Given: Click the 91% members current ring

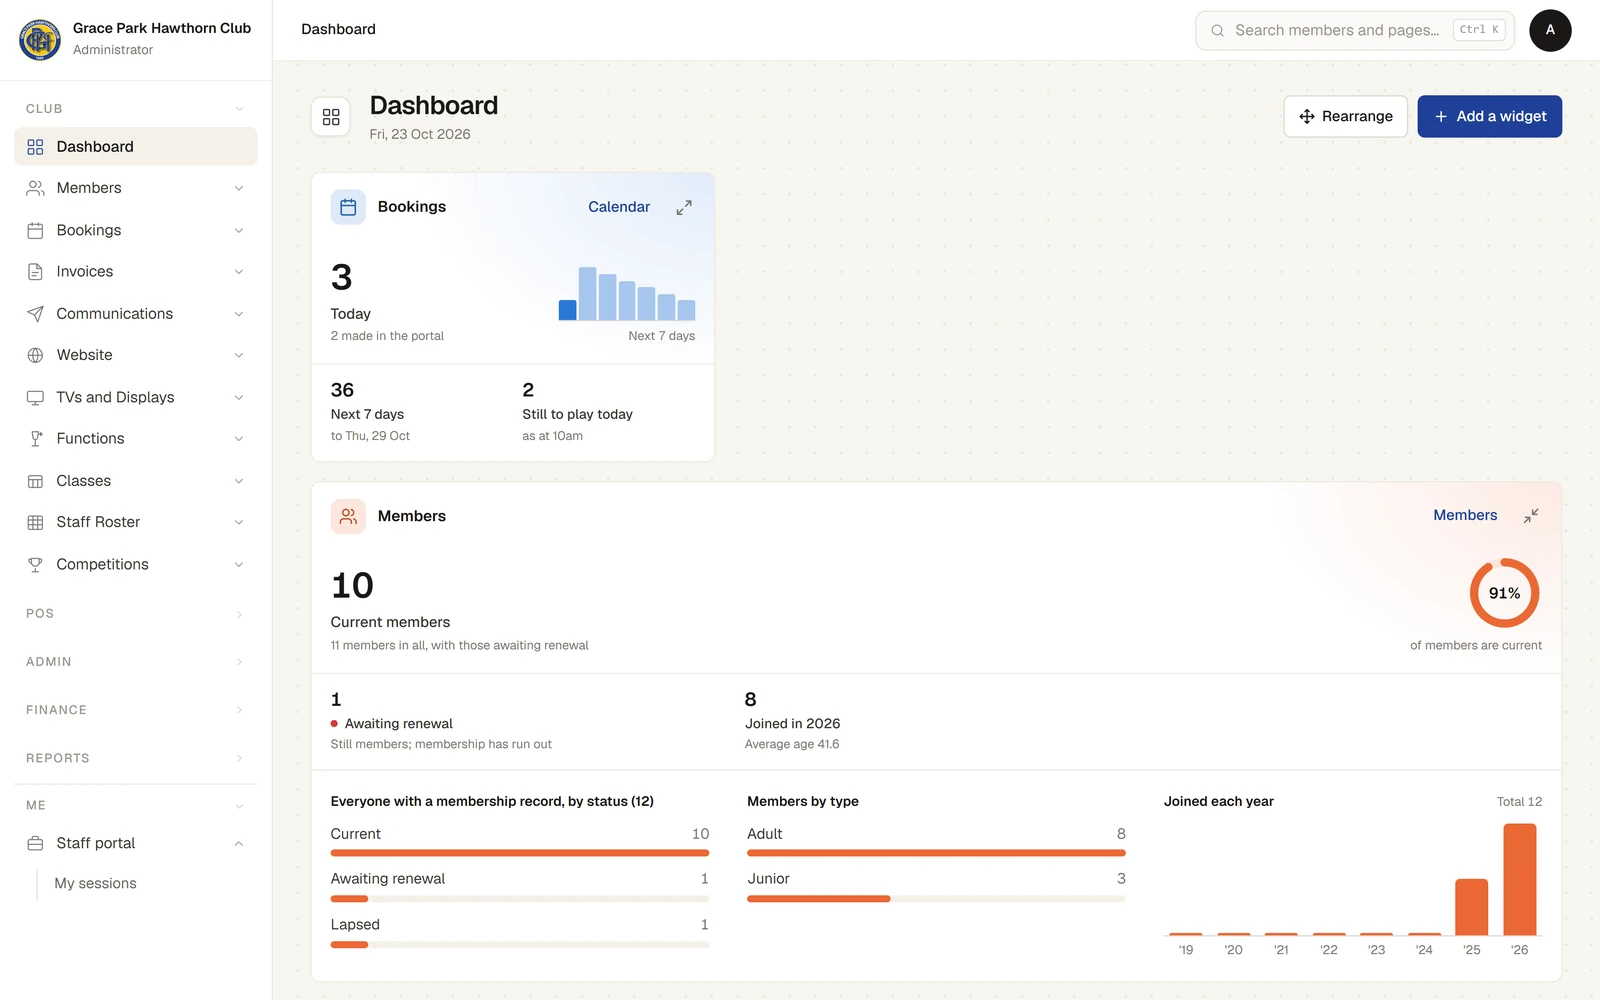Looking at the screenshot, I should pos(1504,593).
